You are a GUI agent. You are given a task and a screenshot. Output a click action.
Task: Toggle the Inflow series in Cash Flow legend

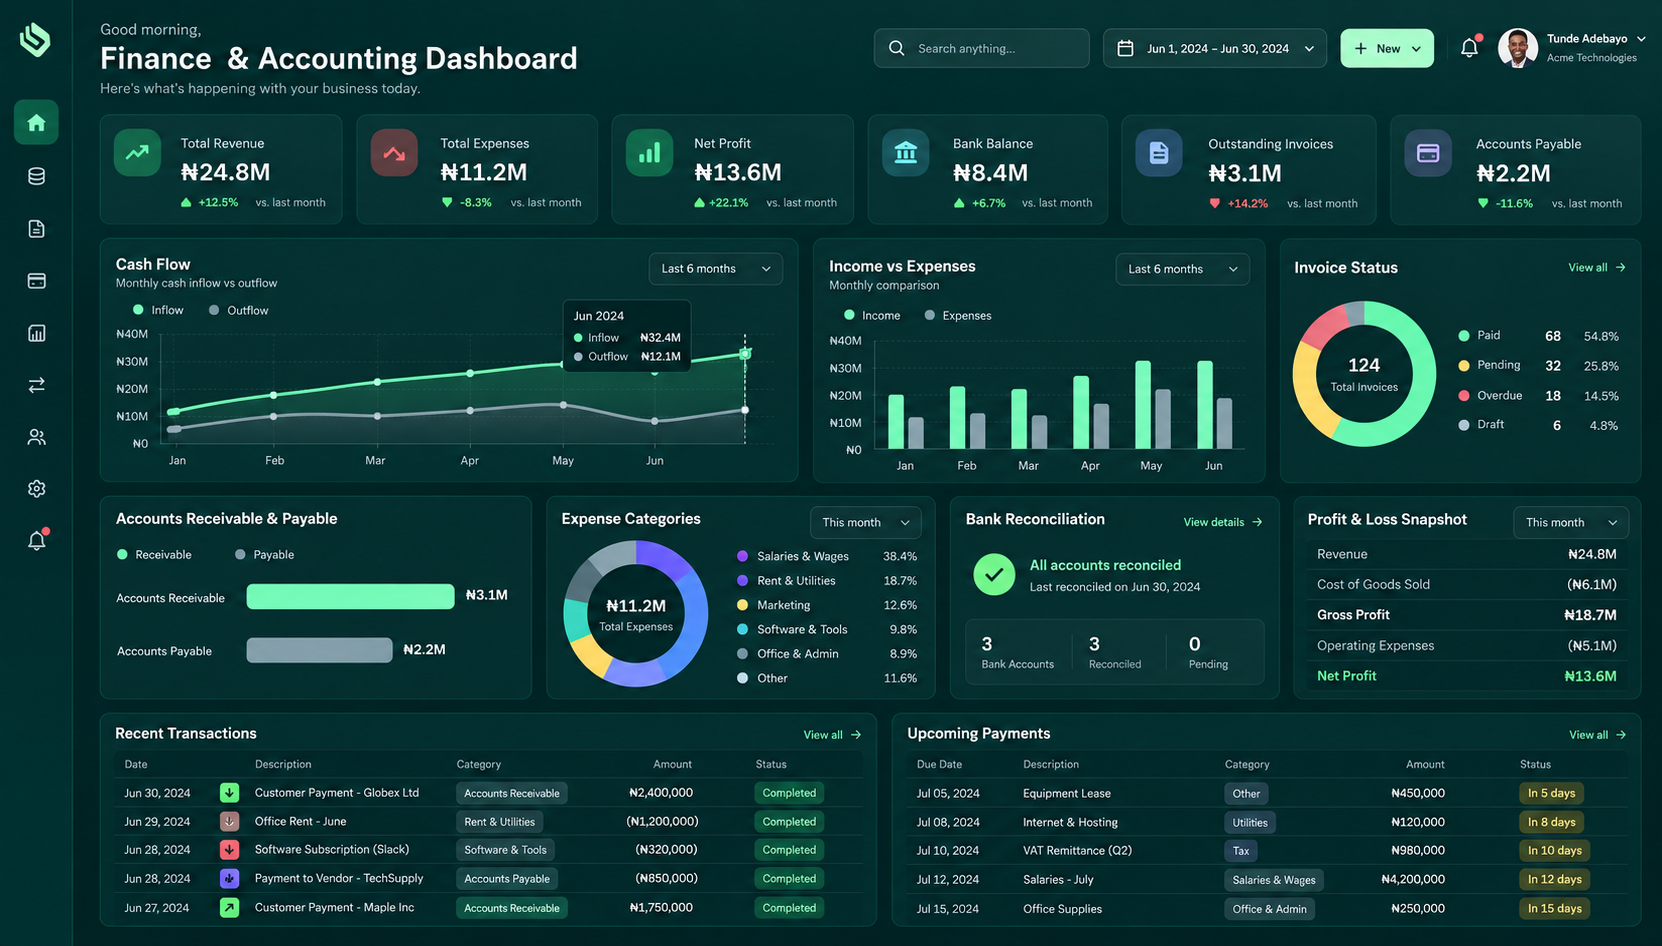(158, 310)
